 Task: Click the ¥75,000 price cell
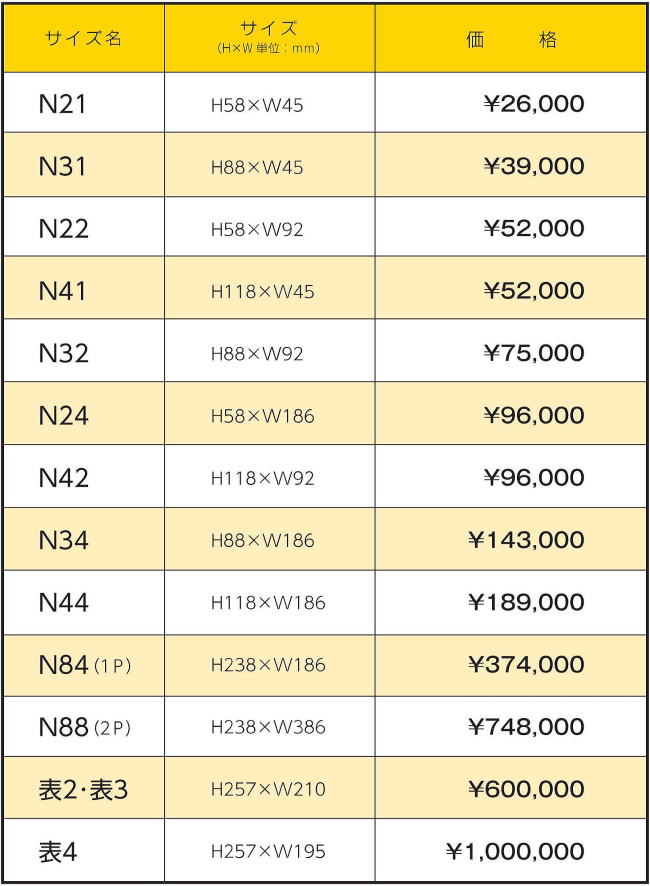point(533,353)
